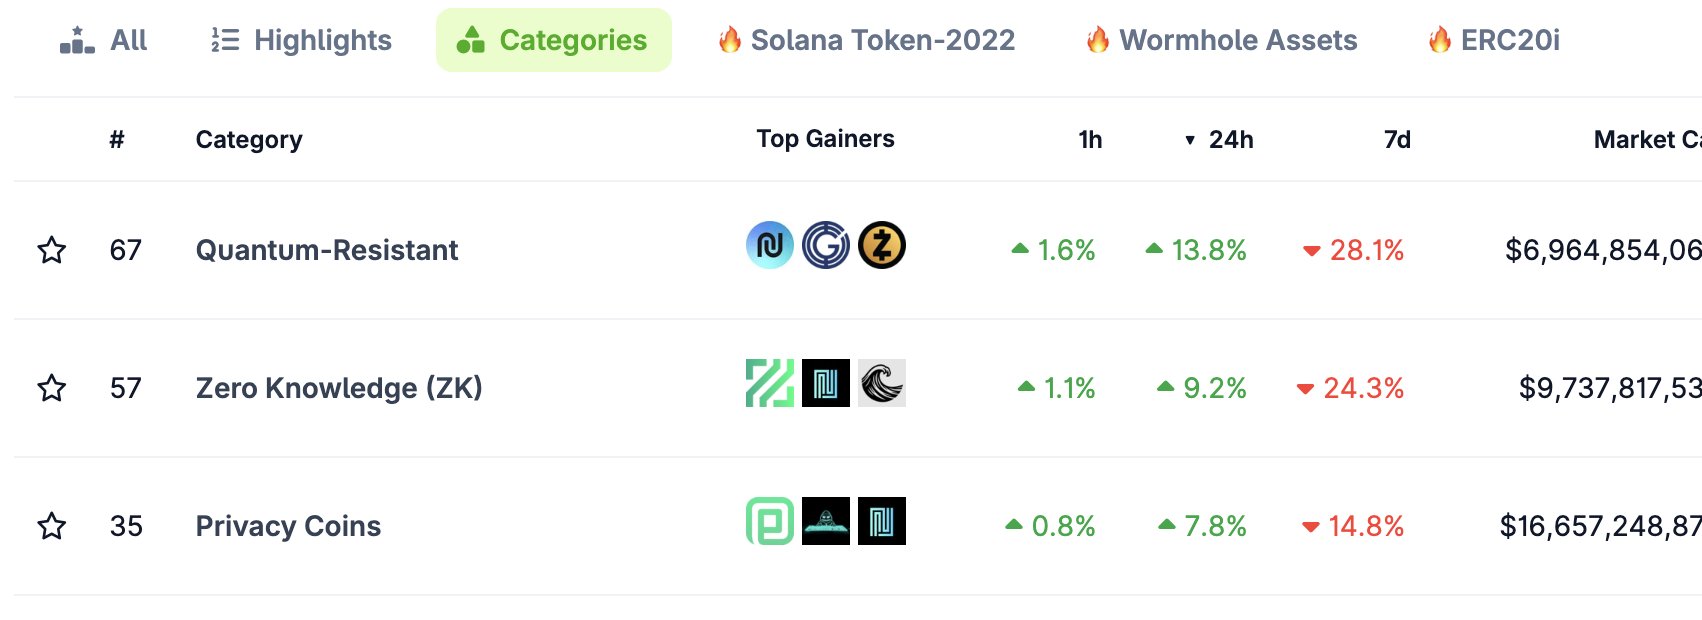Click second top gainer coin in Quantum-Resistant row
Viewport: 1702px width, 620px height.
826,246
